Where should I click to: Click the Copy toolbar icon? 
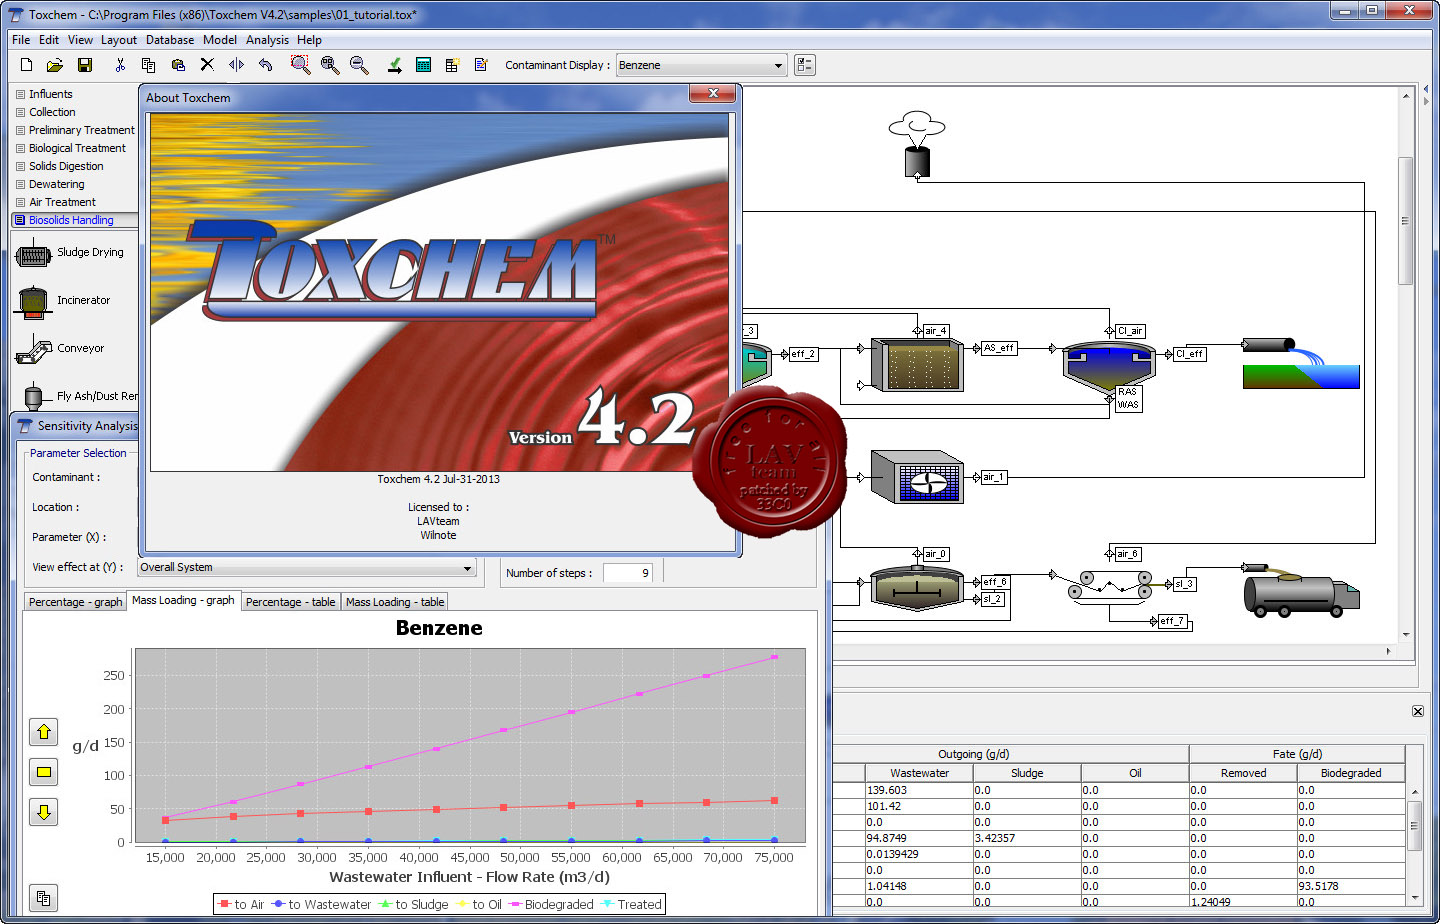[x=148, y=65]
